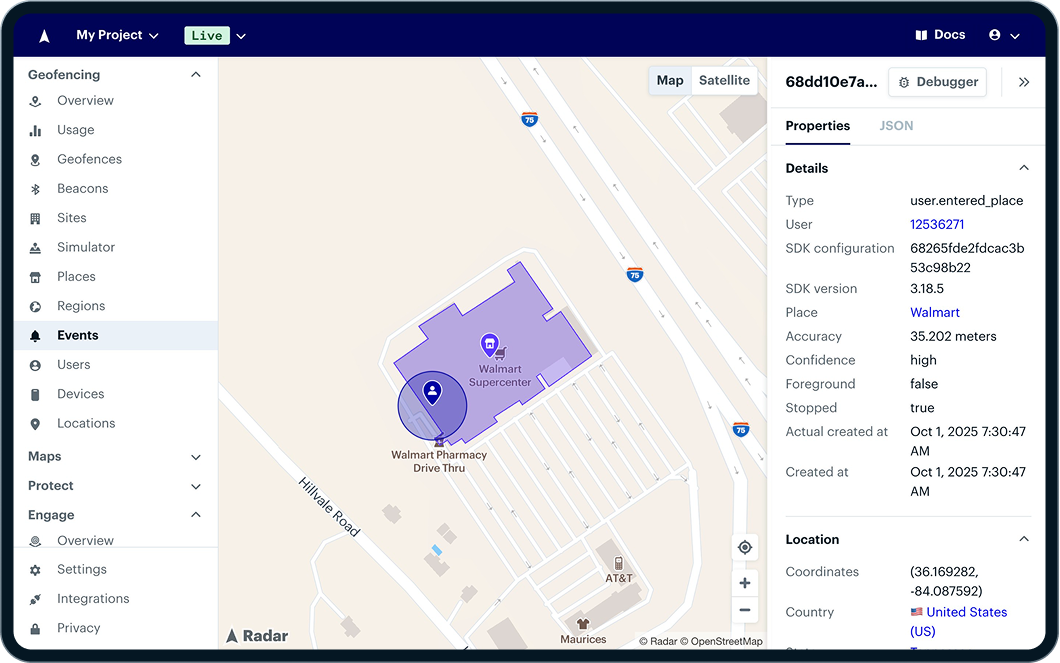Open the Devices list

(x=80, y=394)
